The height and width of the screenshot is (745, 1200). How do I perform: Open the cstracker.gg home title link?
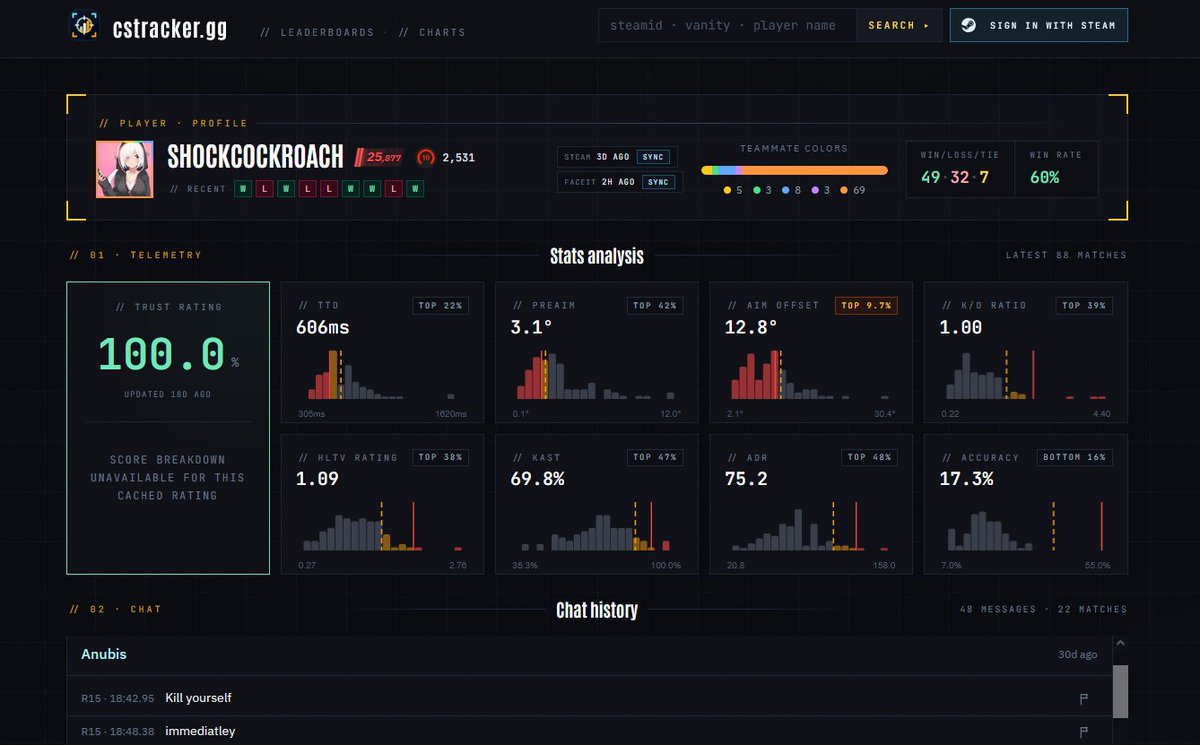169,27
